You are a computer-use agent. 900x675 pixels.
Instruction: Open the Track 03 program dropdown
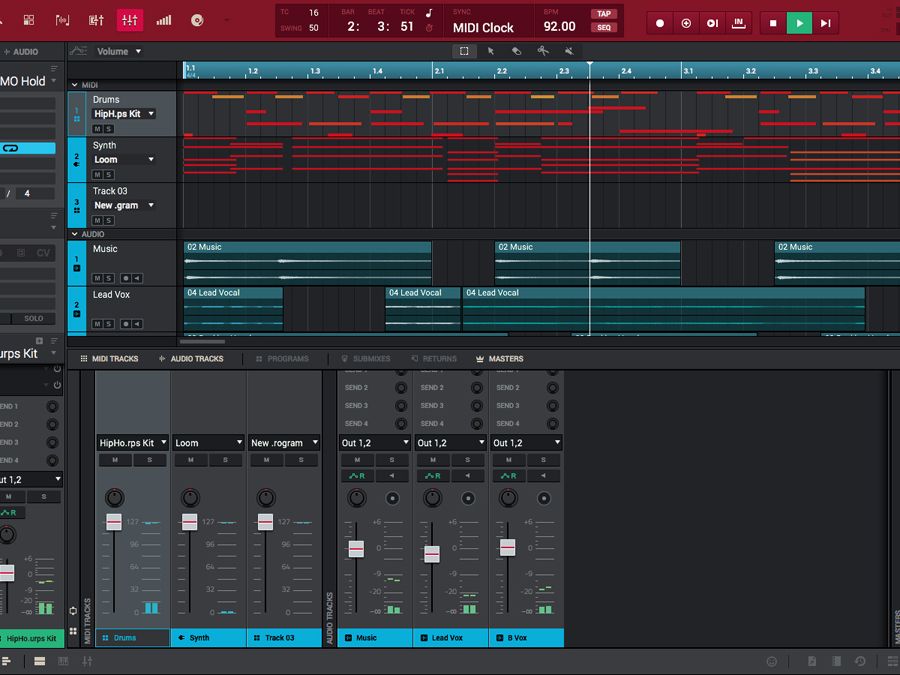tap(124, 205)
